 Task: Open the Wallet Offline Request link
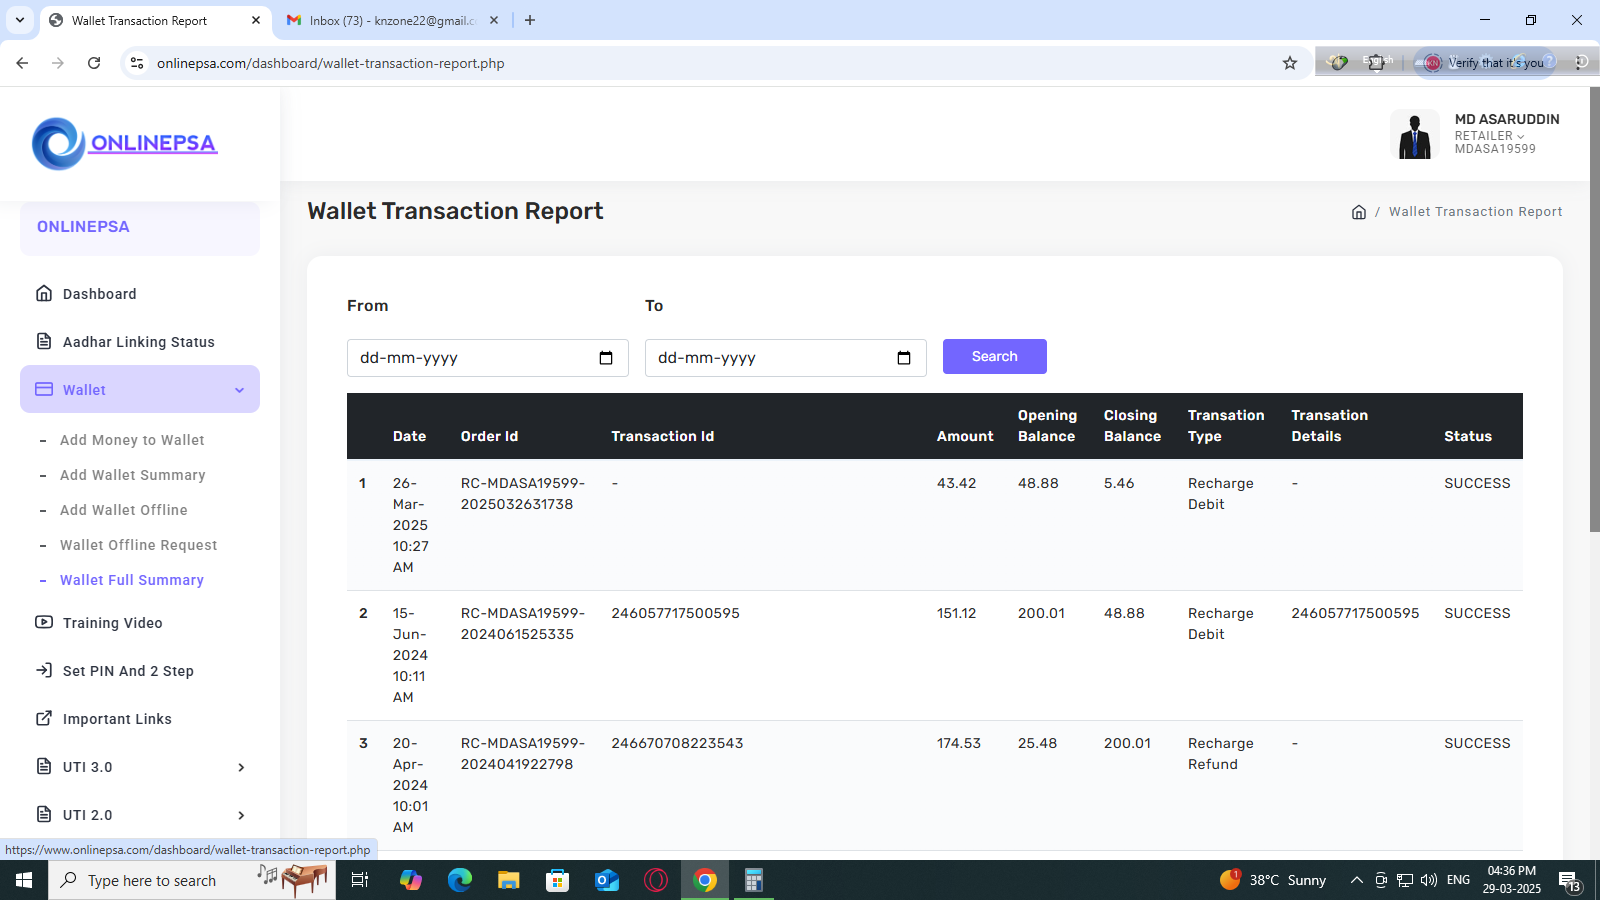[138, 545]
